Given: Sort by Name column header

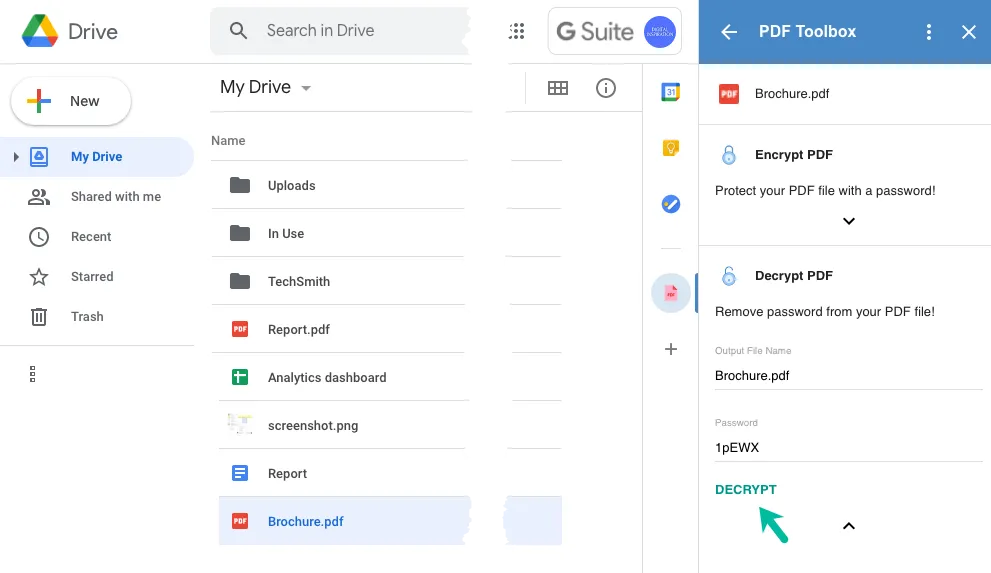Looking at the screenshot, I should click(228, 141).
